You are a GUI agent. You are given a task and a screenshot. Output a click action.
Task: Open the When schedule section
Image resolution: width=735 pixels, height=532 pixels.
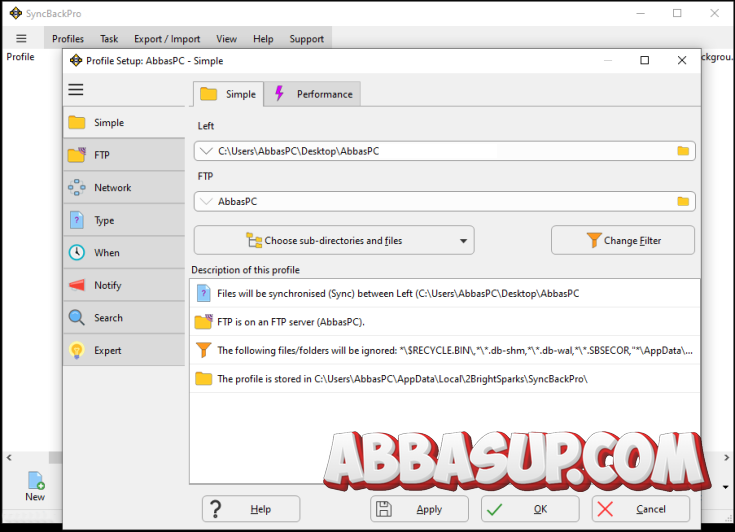pos(124,253)
